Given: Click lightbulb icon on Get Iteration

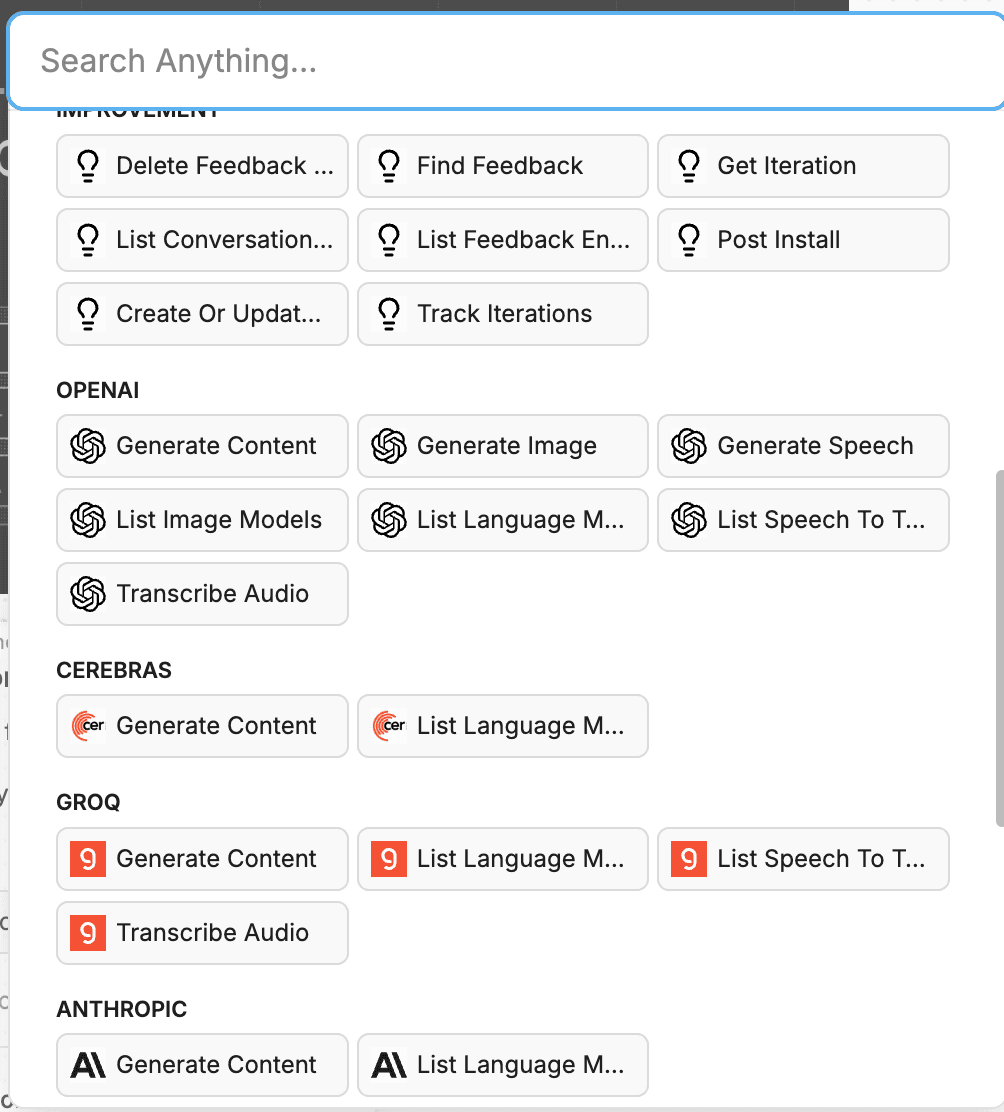Looking at the screenshot, I should (x=689, y=166).
